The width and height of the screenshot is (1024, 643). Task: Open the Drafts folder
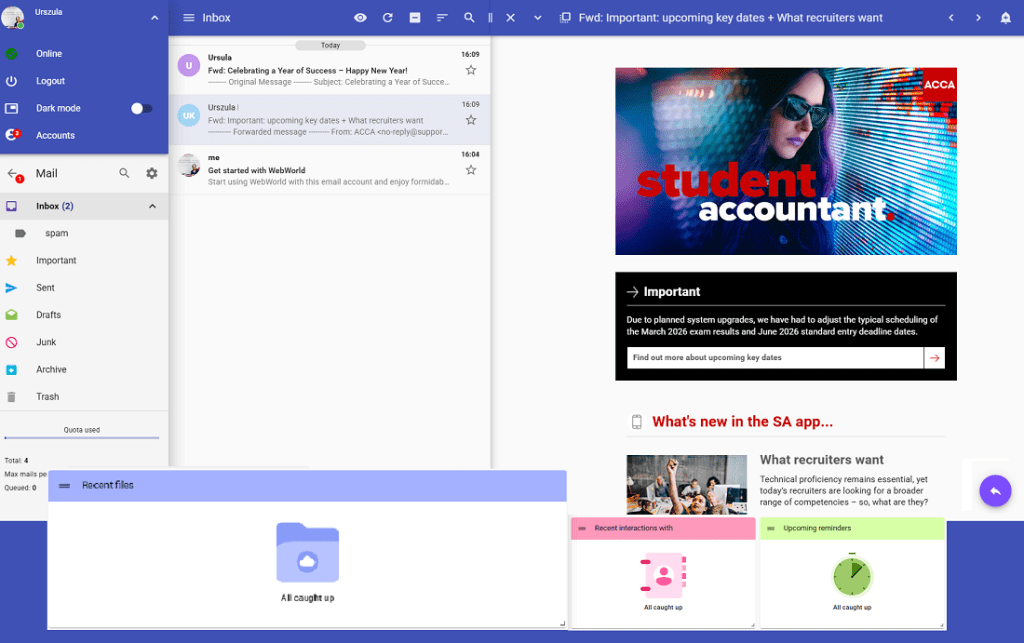coord(49,315)
